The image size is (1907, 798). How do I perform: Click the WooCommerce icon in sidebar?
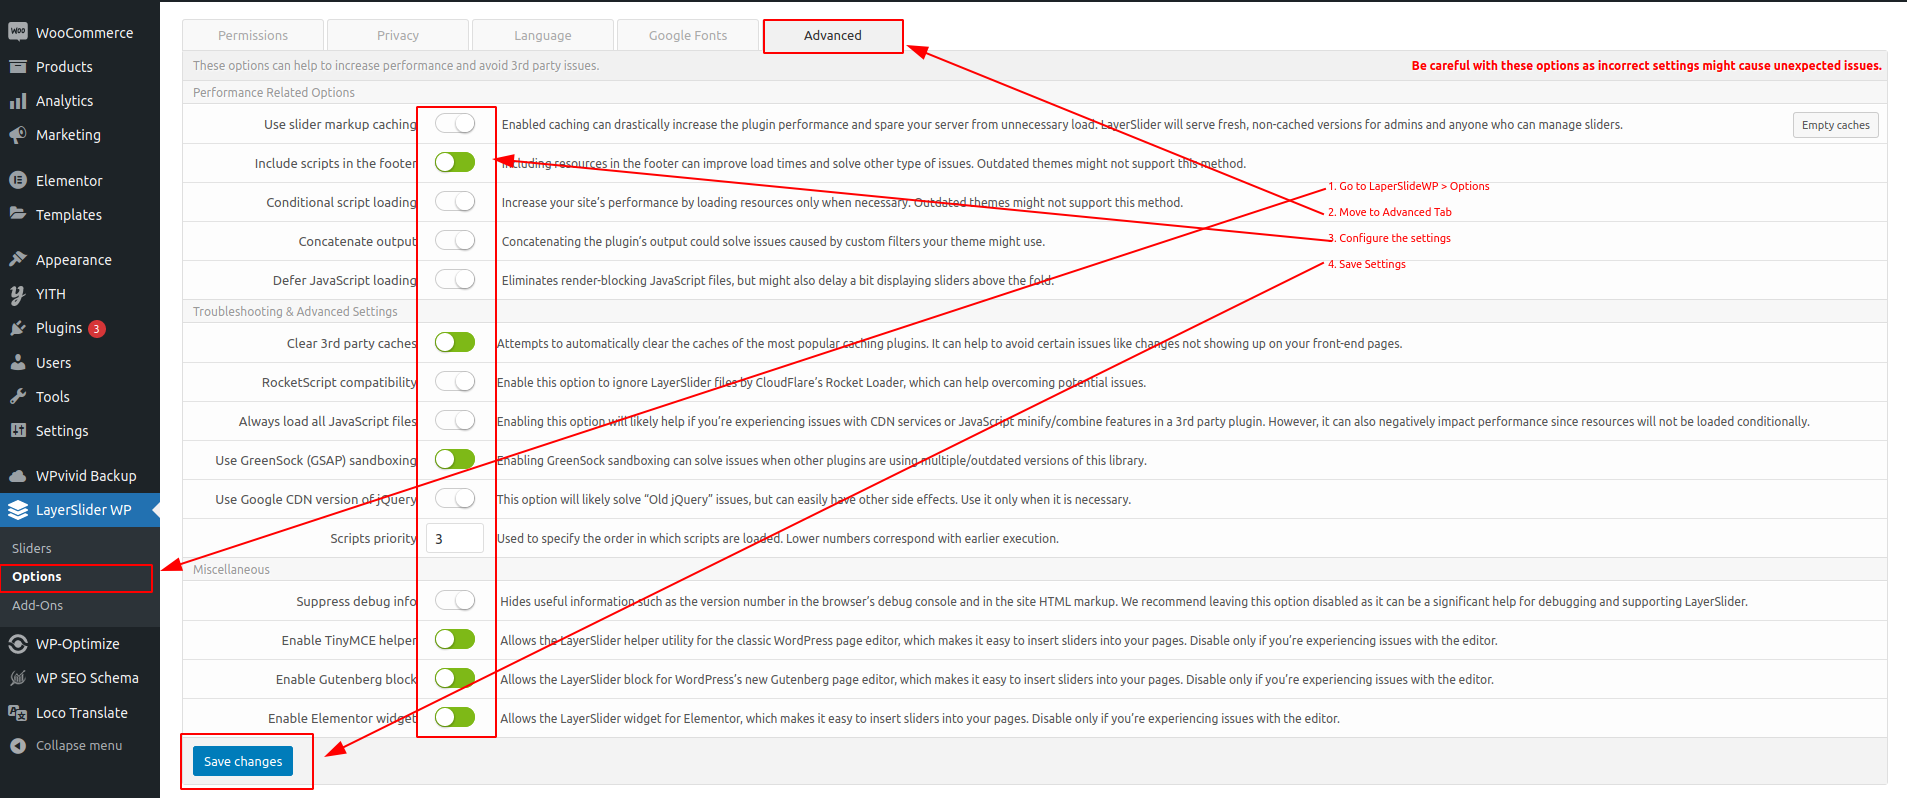18,32
